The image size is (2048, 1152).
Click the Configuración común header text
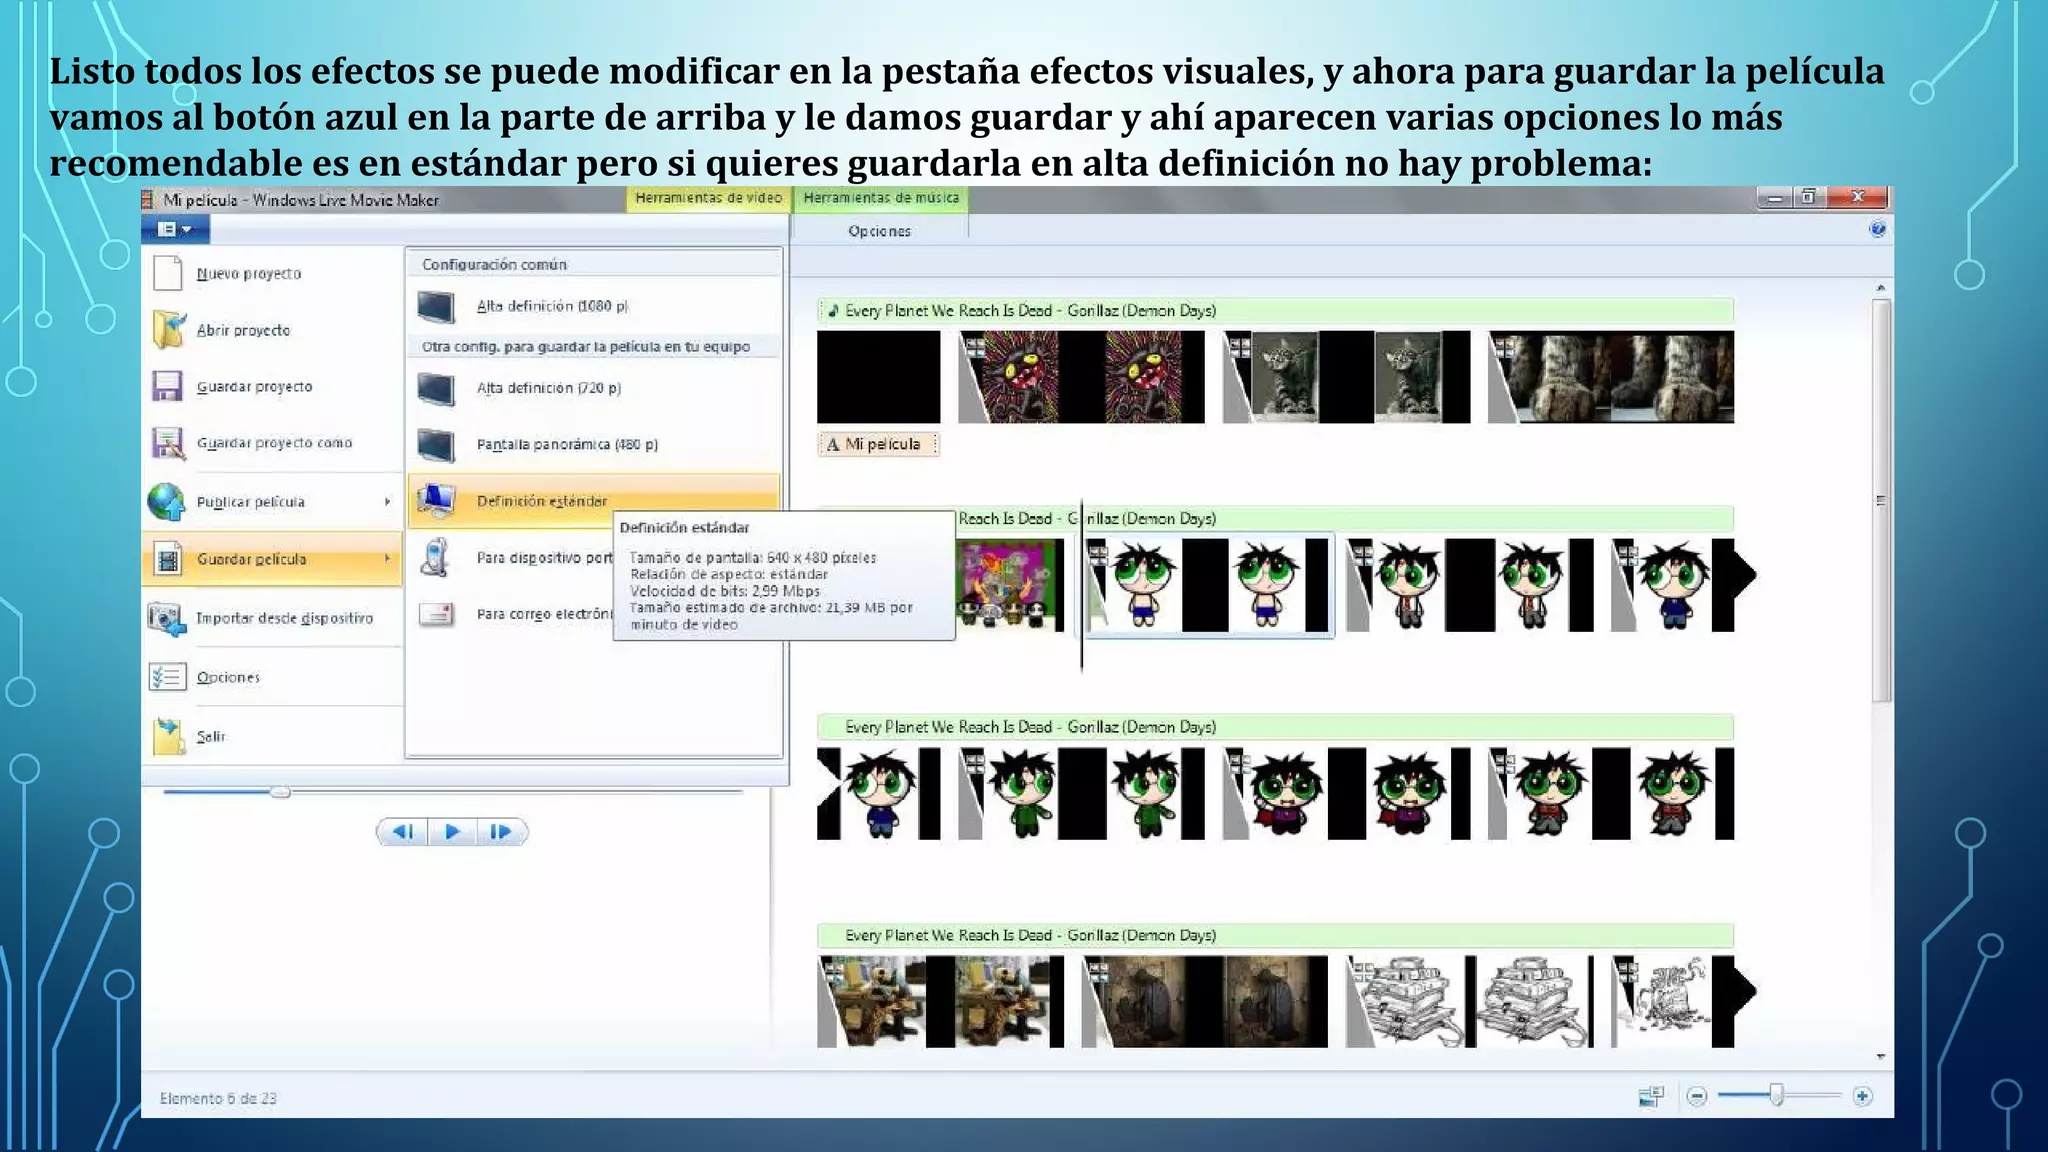point(494,264)
